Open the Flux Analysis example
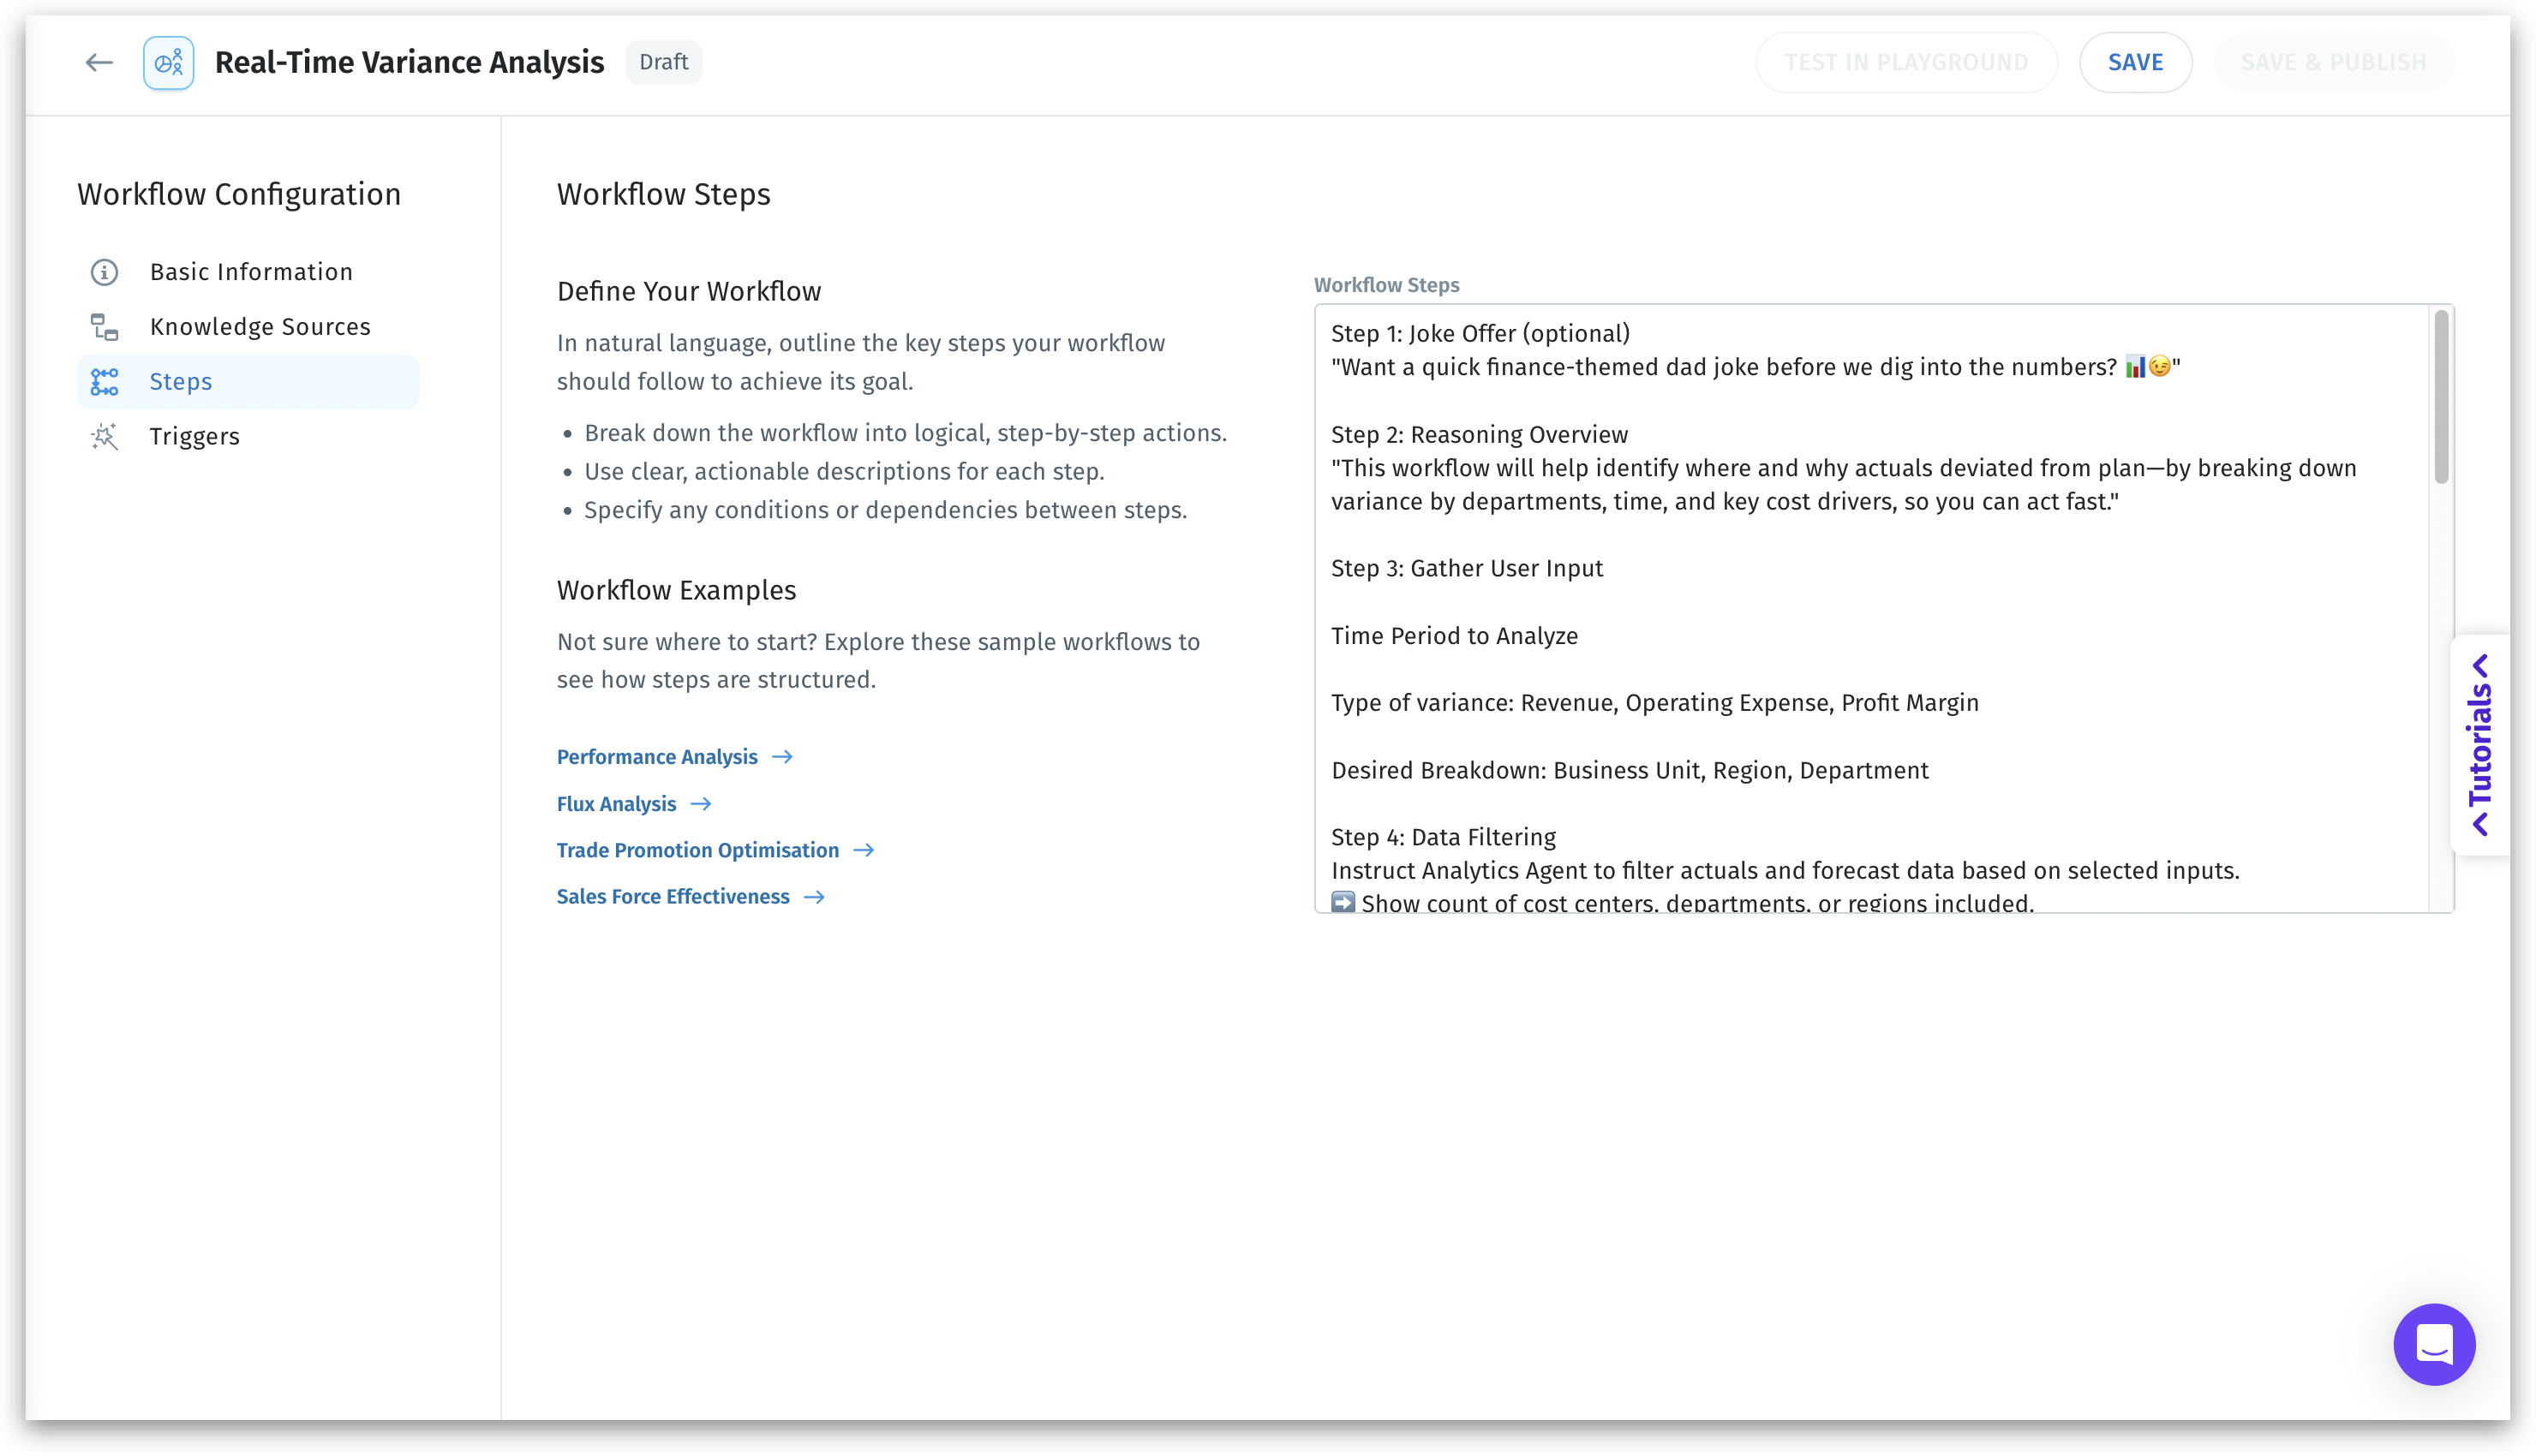Viewport: 2536px width, 1456px height. click(616, 804)
